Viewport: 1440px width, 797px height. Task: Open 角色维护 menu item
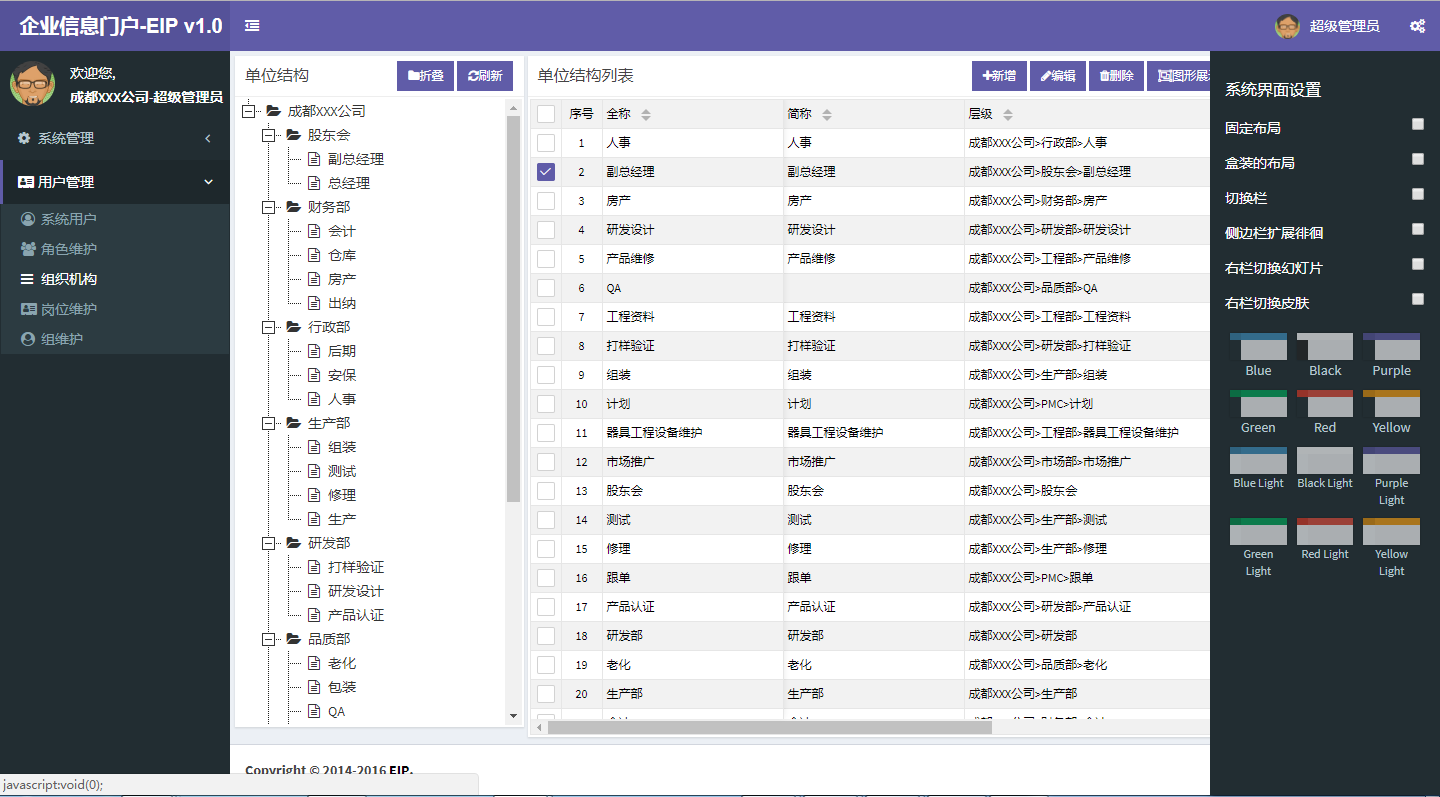point(115,249)
